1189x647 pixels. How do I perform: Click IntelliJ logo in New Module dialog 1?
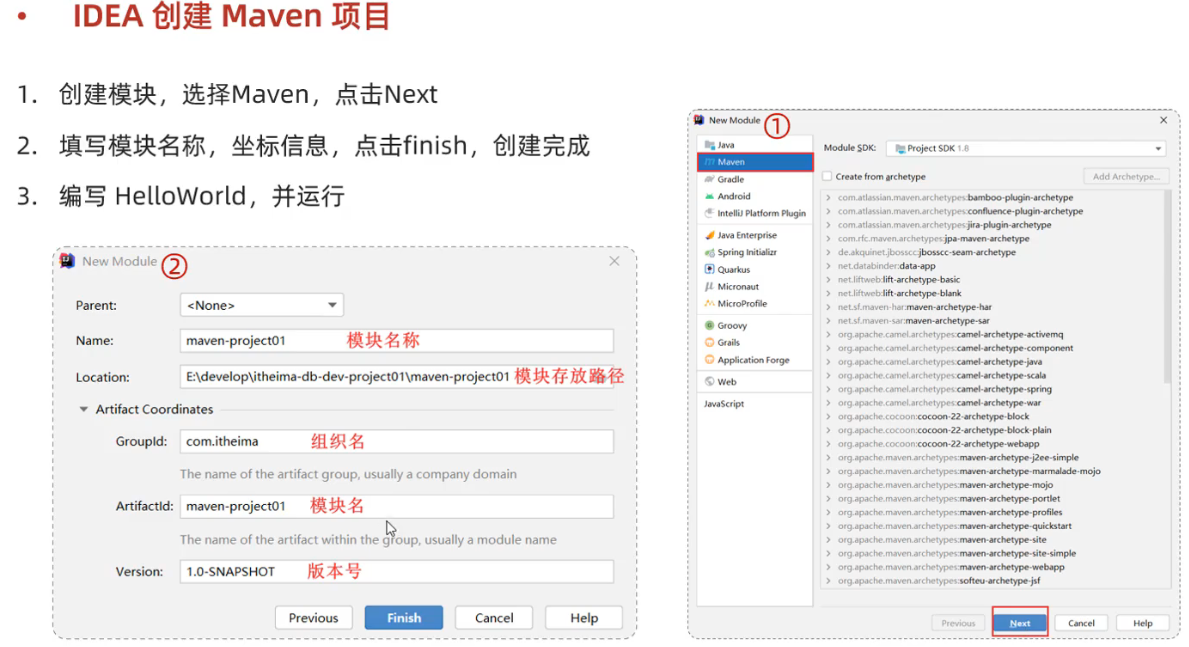click(699, 120)
